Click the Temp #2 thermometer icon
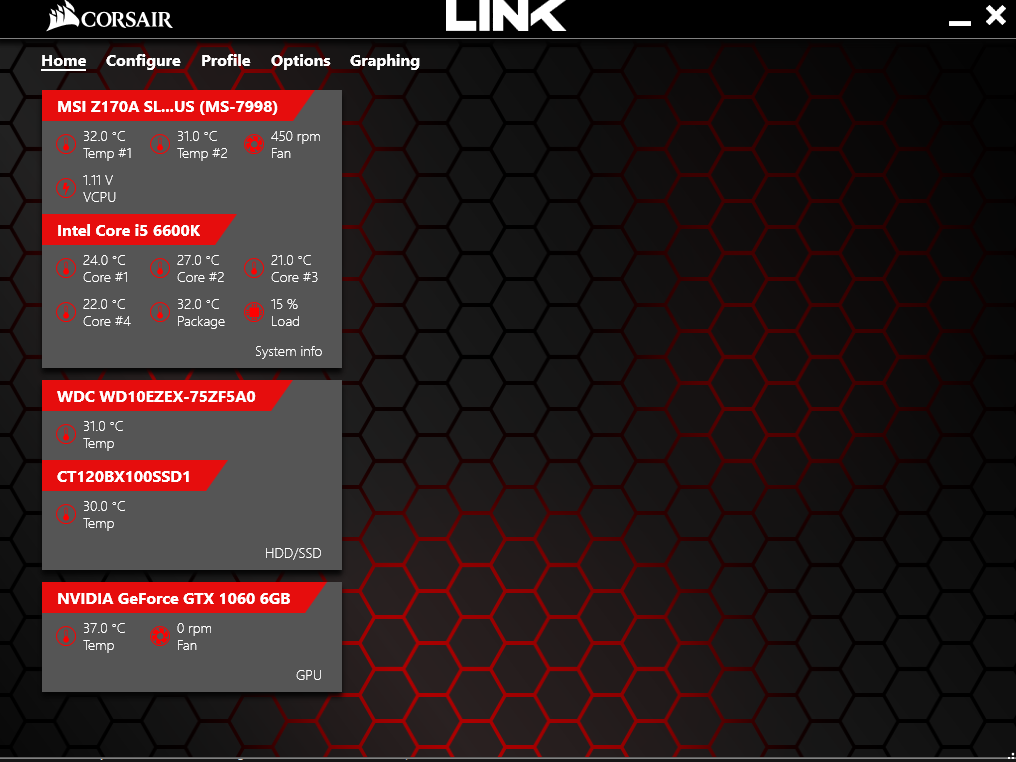Image resolution: width=1016 pixels, height=762 pixels. point(159,144)
